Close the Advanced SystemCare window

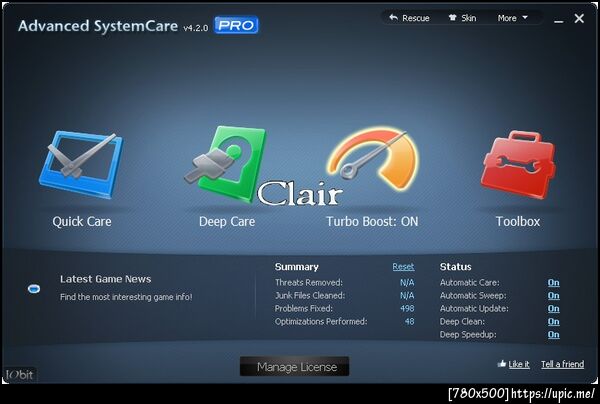pos(579,18)
